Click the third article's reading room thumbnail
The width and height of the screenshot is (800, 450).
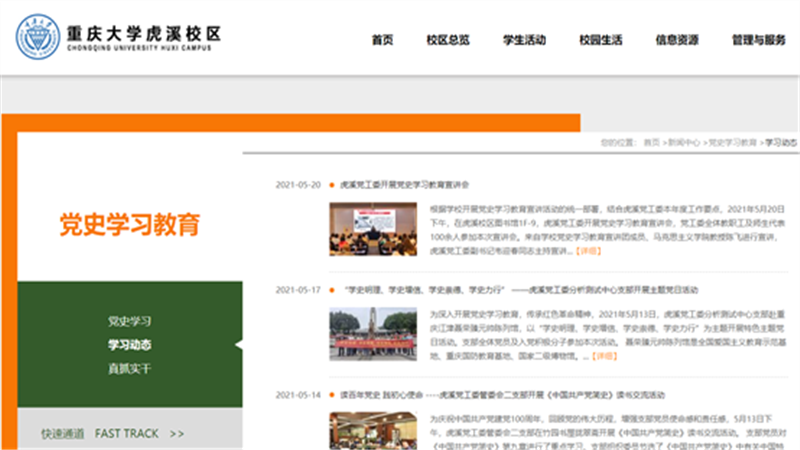pyautogui.click(x=373, y=431)
